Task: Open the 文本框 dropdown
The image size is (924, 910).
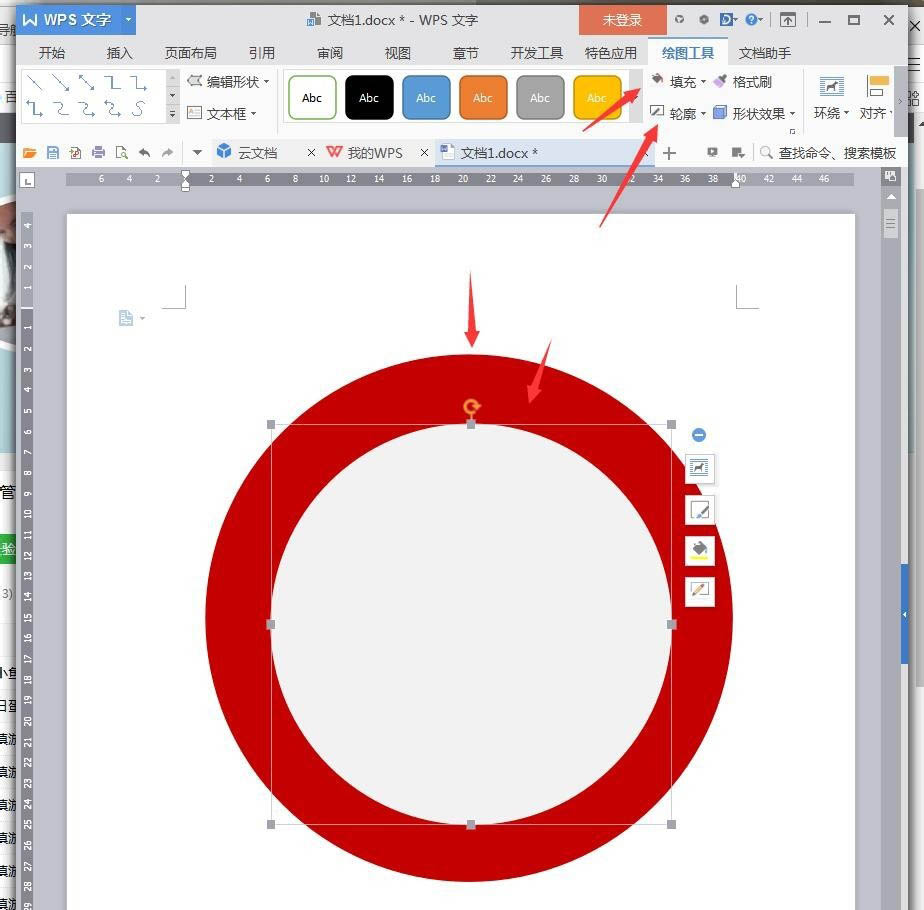Action: tap(254, 113)
